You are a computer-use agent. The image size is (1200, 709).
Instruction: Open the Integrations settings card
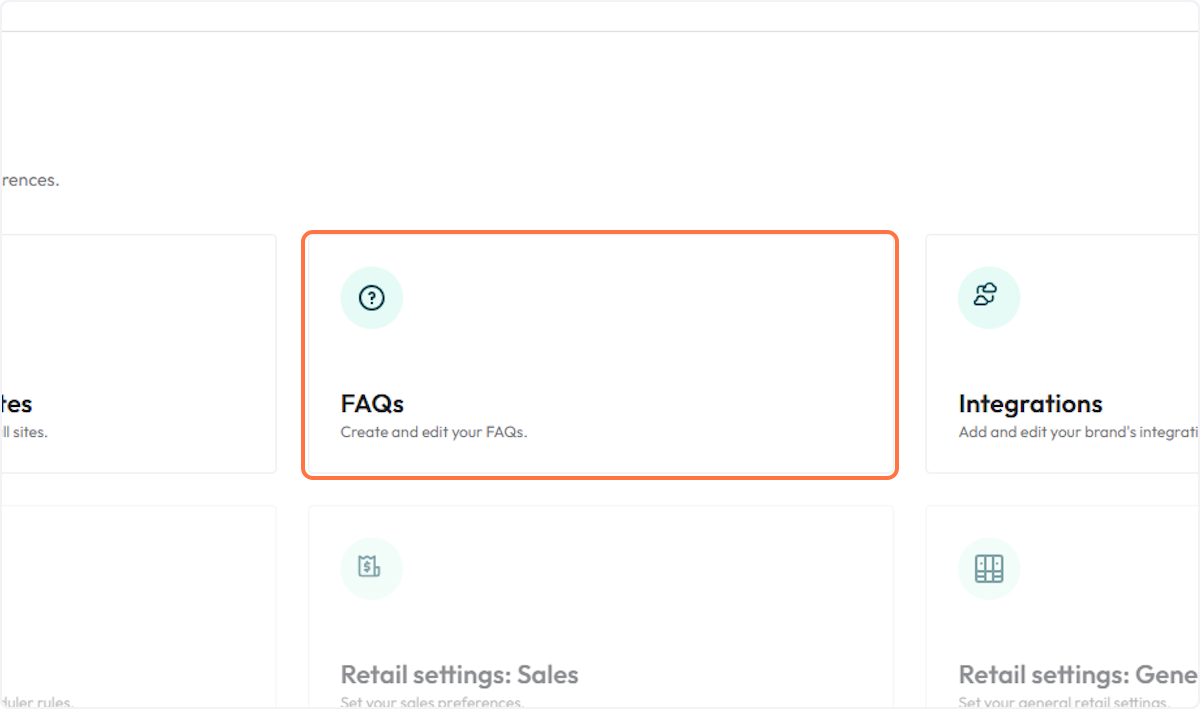click(x=1080, y=354)
